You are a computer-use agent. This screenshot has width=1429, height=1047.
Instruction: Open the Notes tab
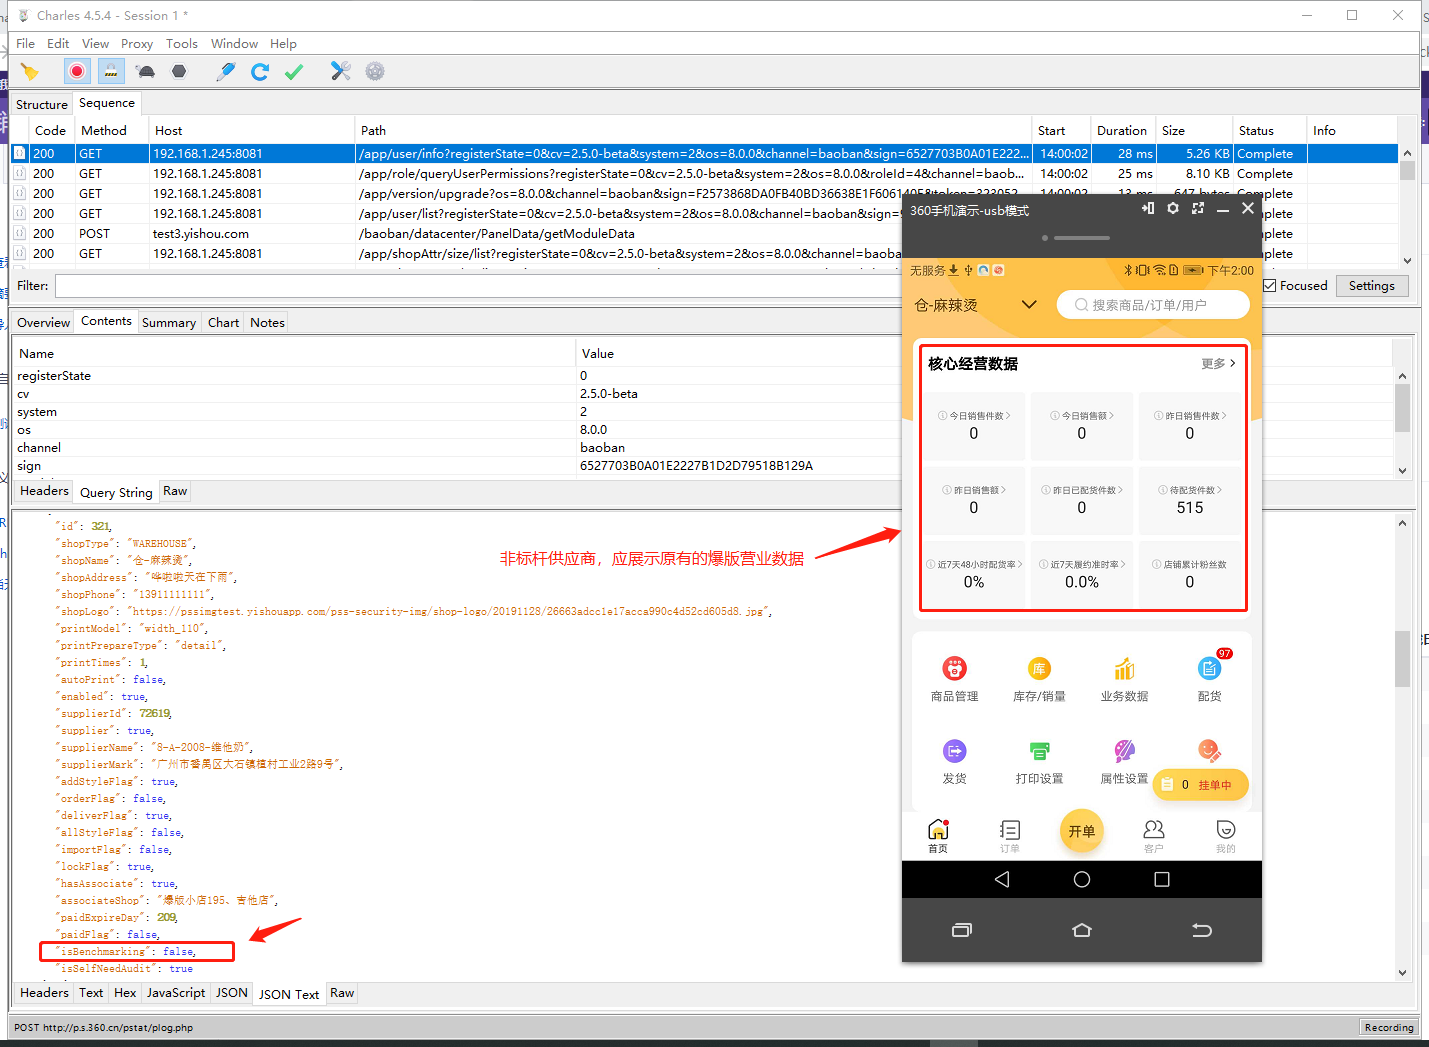(267, 322)
